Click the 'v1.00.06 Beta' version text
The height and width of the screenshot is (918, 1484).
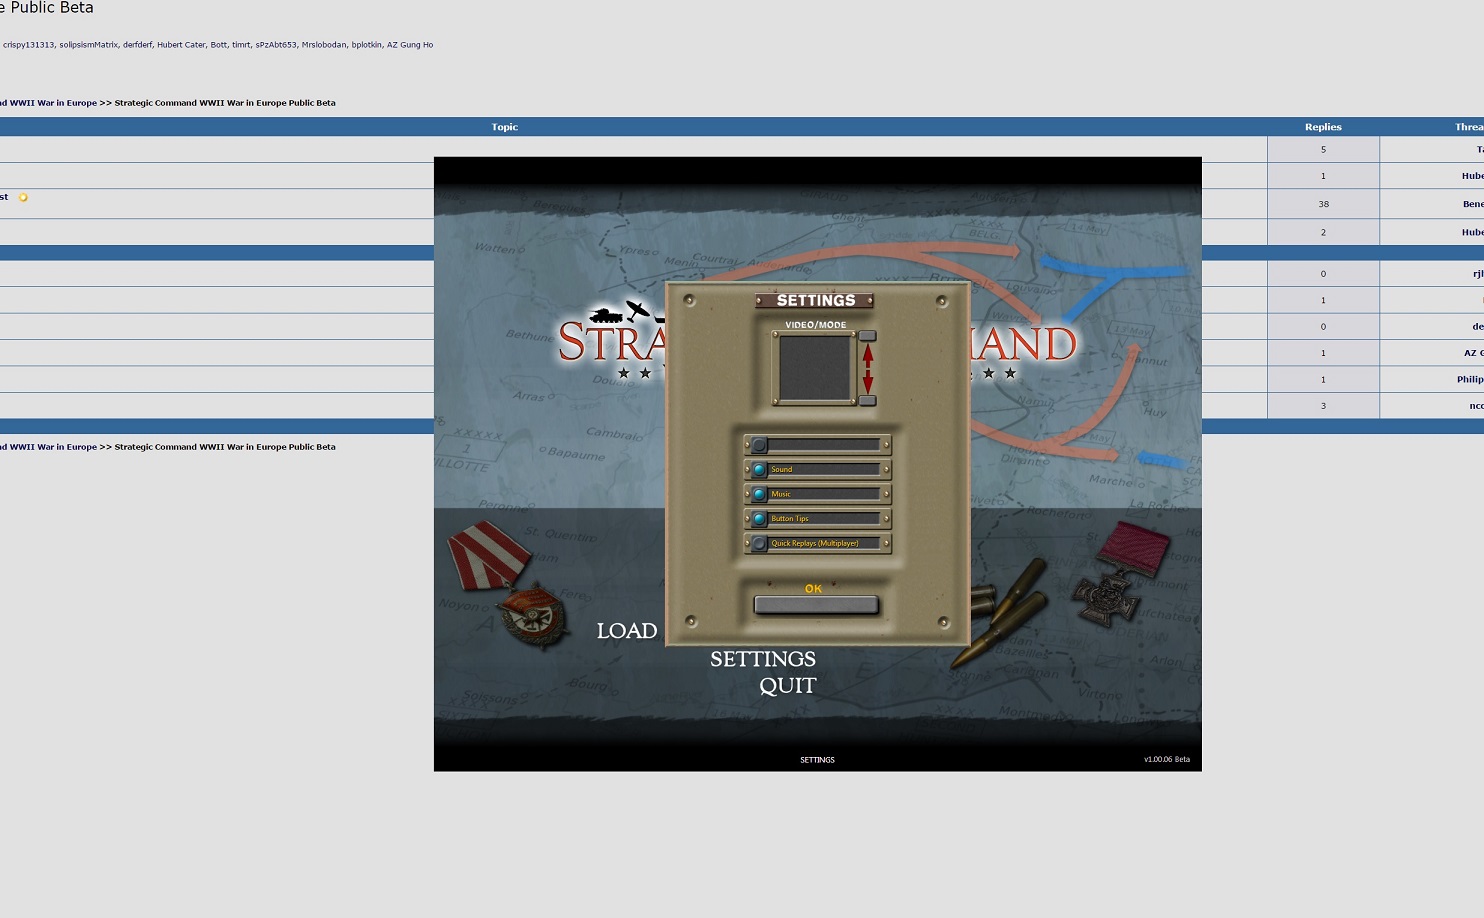pyautogui.click(x=1167, y=760)
